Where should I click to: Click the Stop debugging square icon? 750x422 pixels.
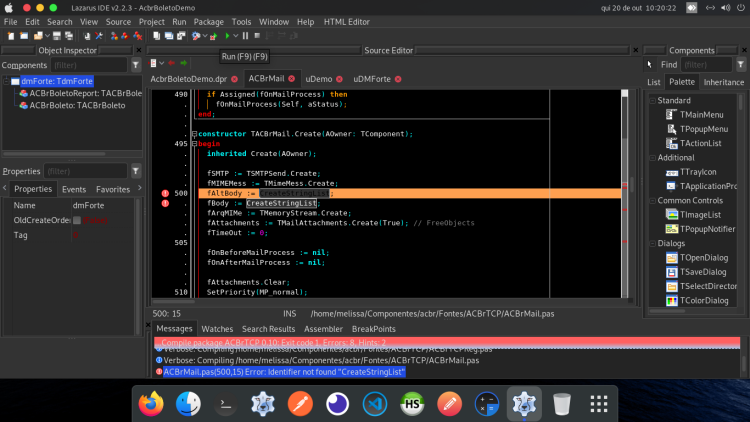(257, 36)
